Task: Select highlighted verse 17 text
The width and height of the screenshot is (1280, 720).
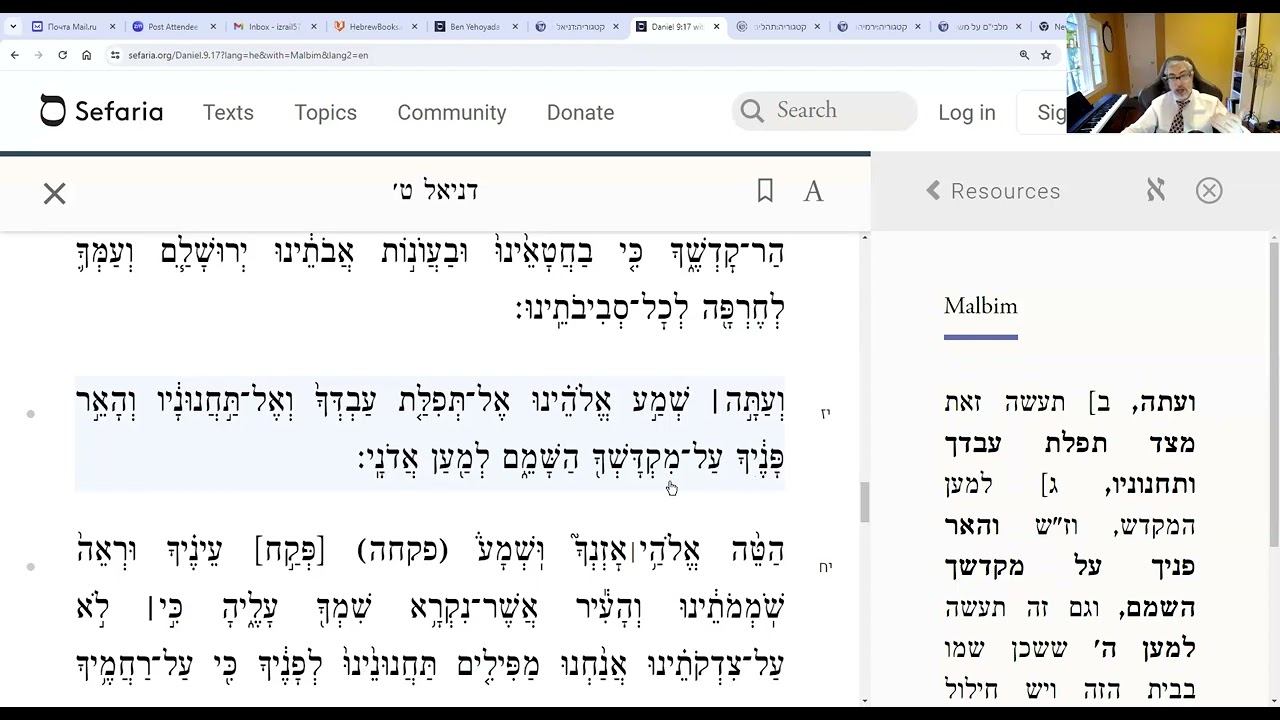Action: pyautogui.click(x=430, y=432)
